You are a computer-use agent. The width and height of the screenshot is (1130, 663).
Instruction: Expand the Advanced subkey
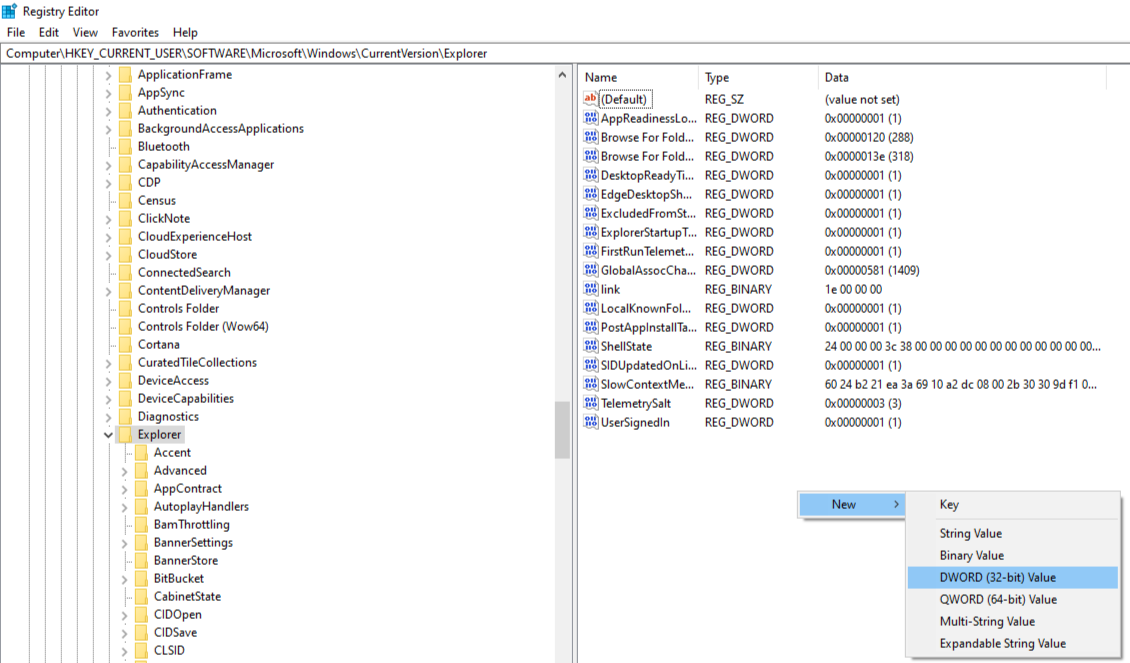pyautogui.click(x=124, y=471)
